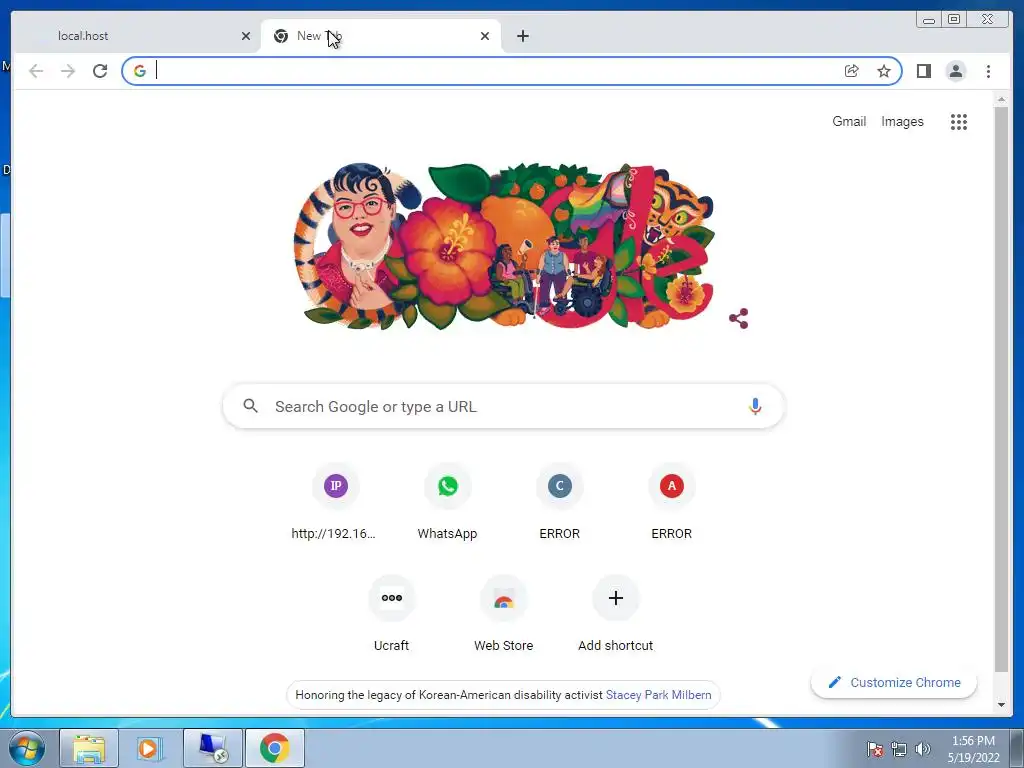The image size is (1024, 768).
Task: Click the share this page icon
Action: 852,71
